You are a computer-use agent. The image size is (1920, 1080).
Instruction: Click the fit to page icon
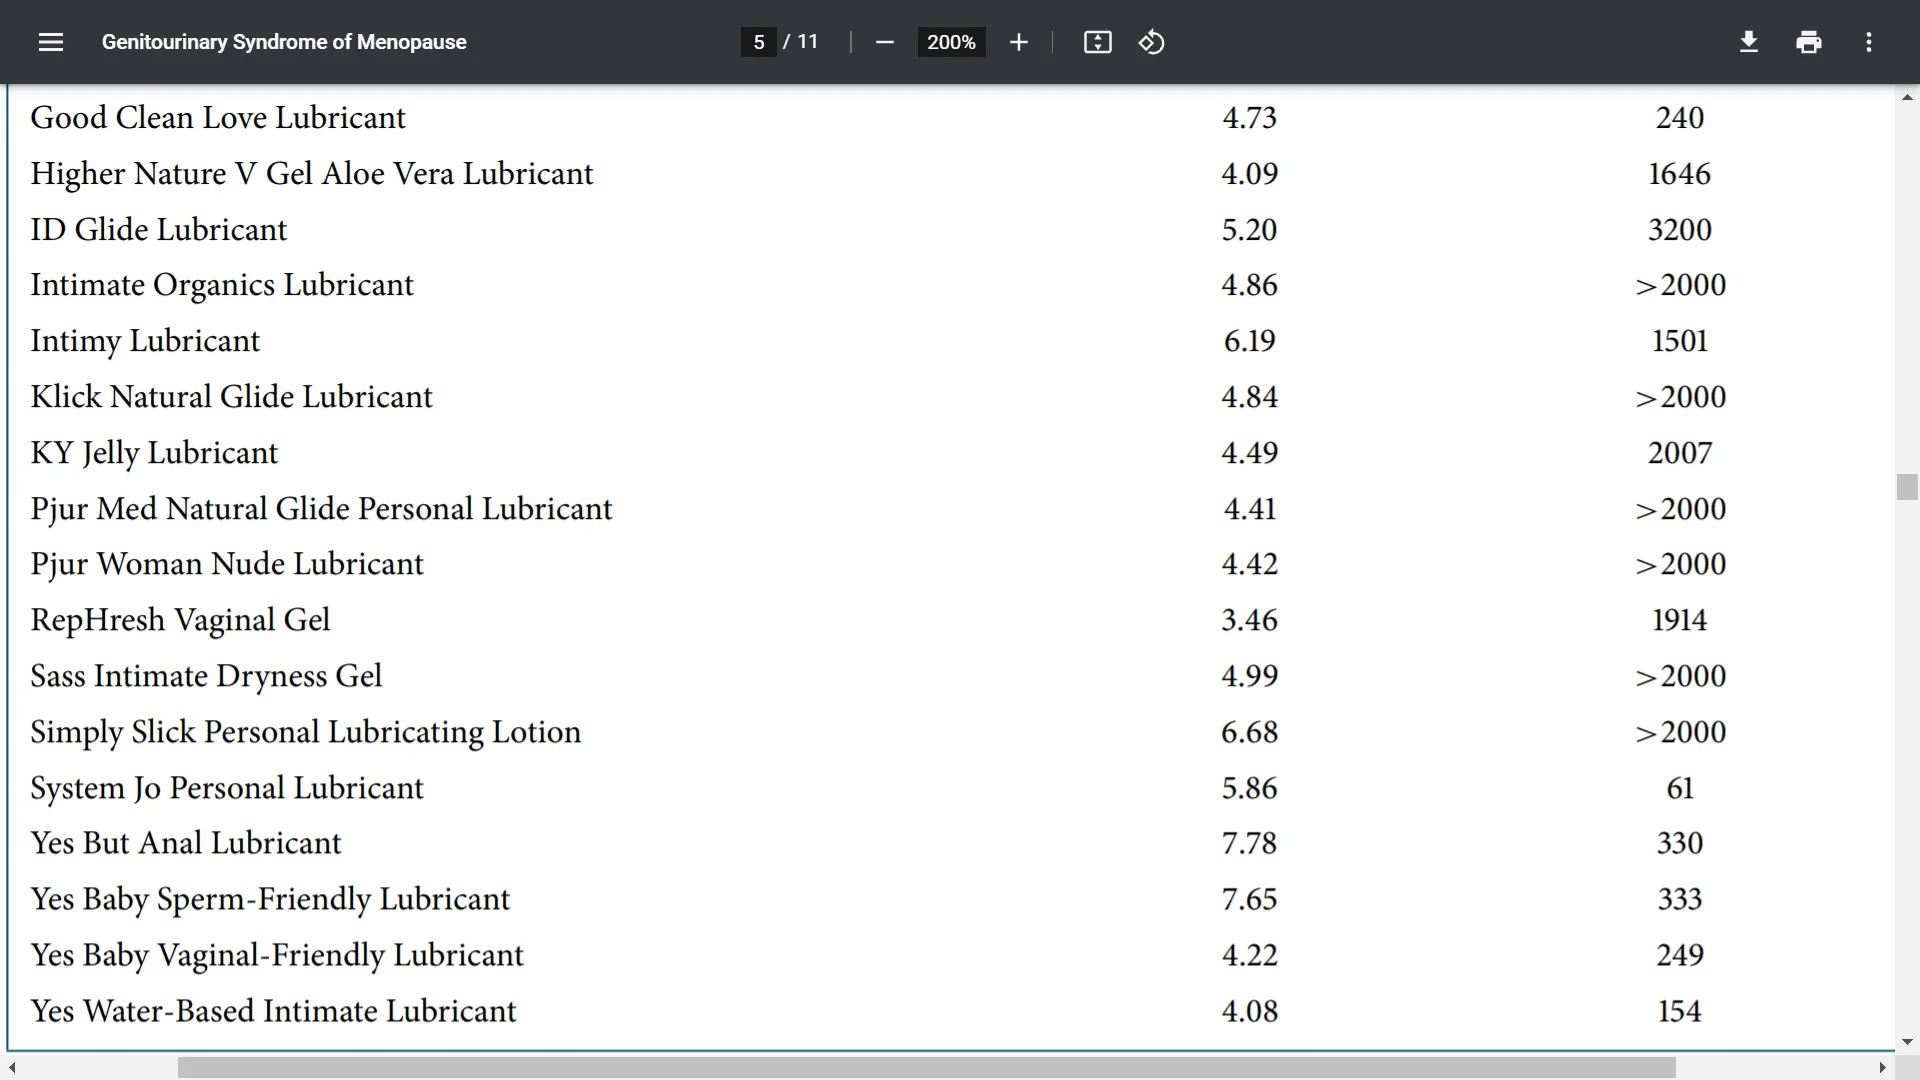click(1097, 42)
